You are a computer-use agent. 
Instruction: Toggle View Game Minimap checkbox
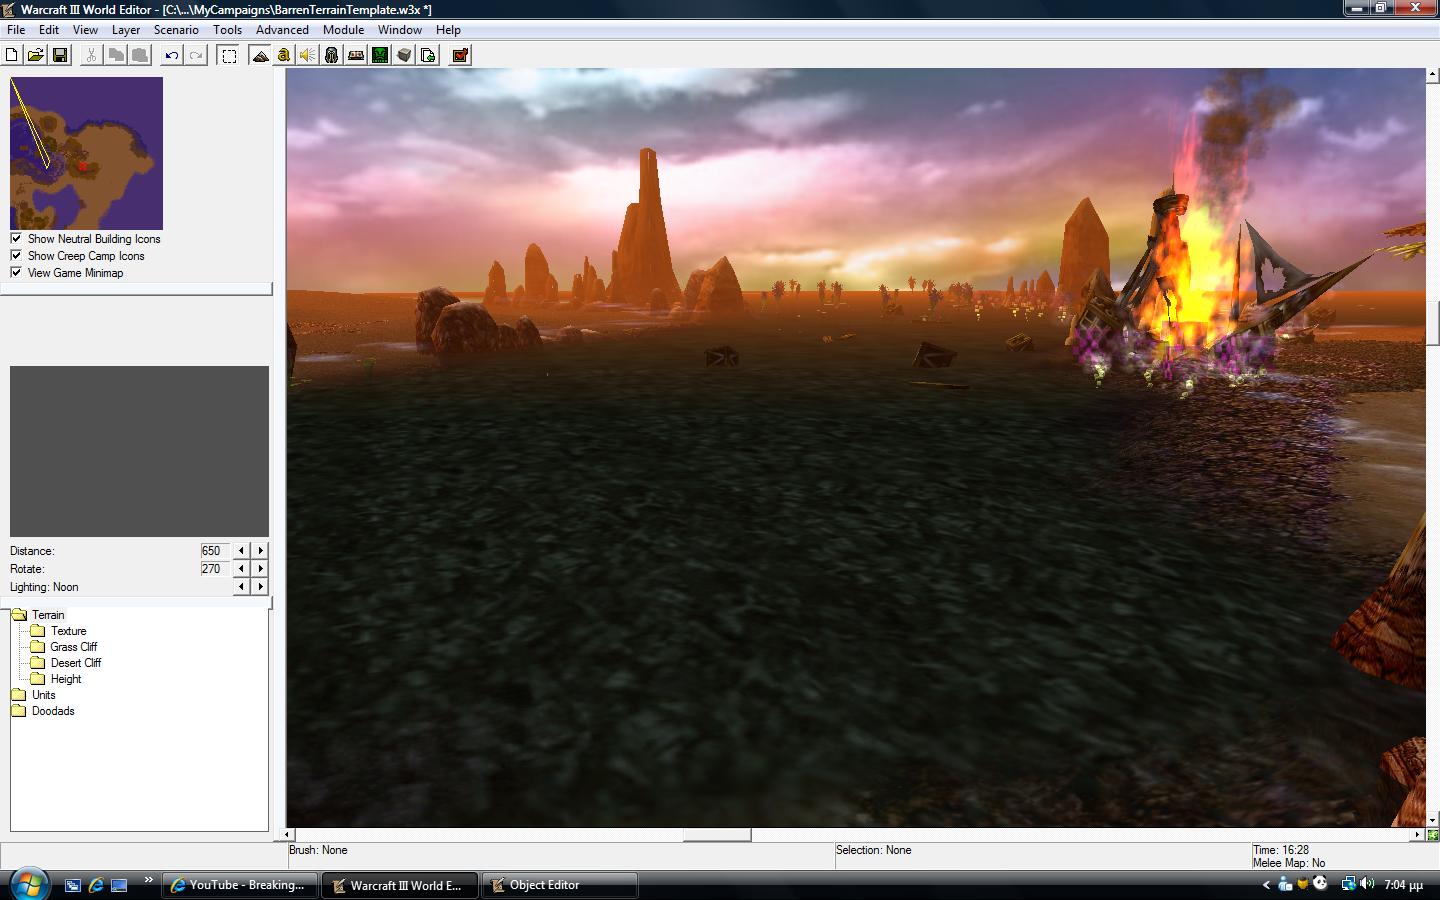[16, 273]
